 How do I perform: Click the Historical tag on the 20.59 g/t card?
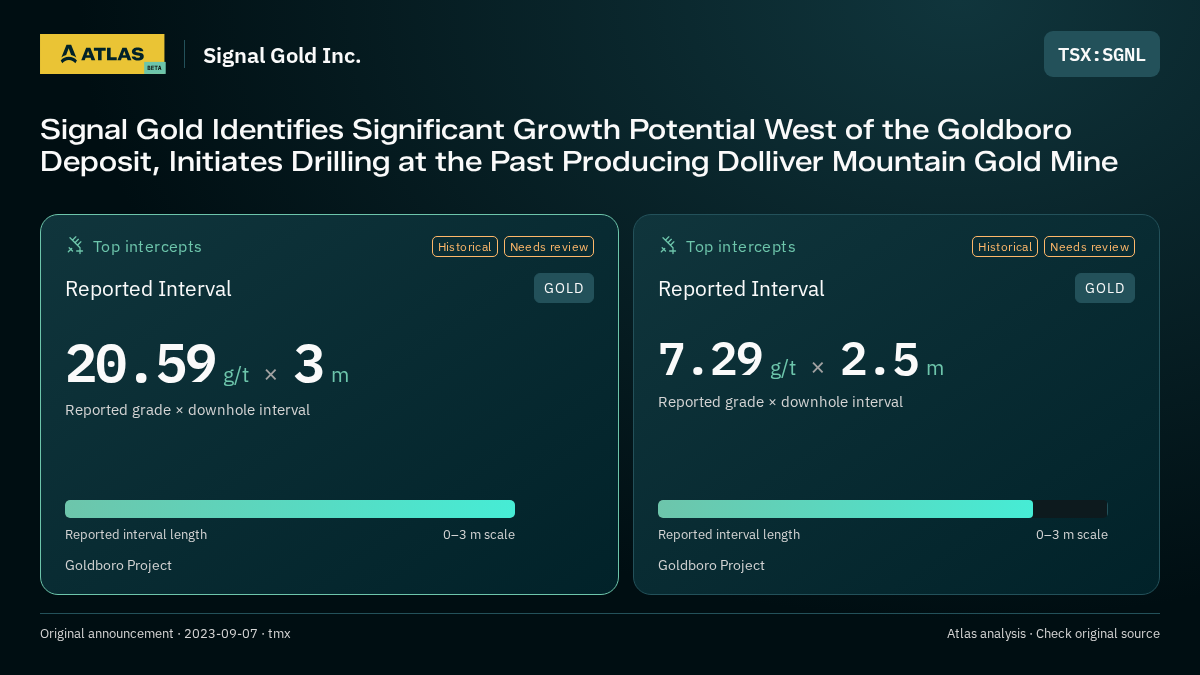coord(465,247)
